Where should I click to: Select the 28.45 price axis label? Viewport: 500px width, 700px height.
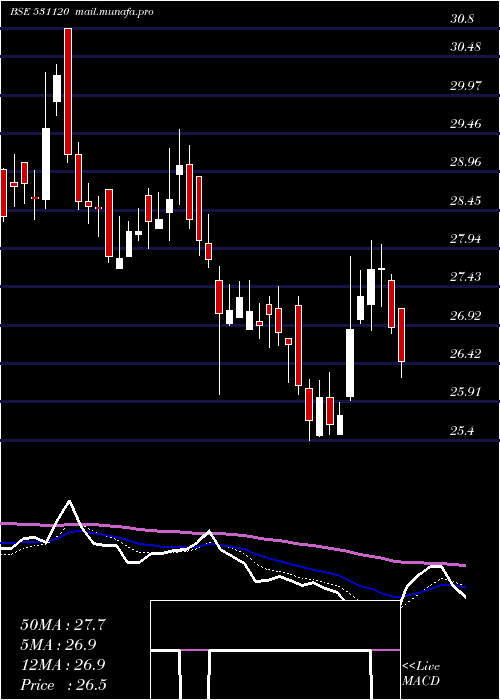(x=466, y=200)
